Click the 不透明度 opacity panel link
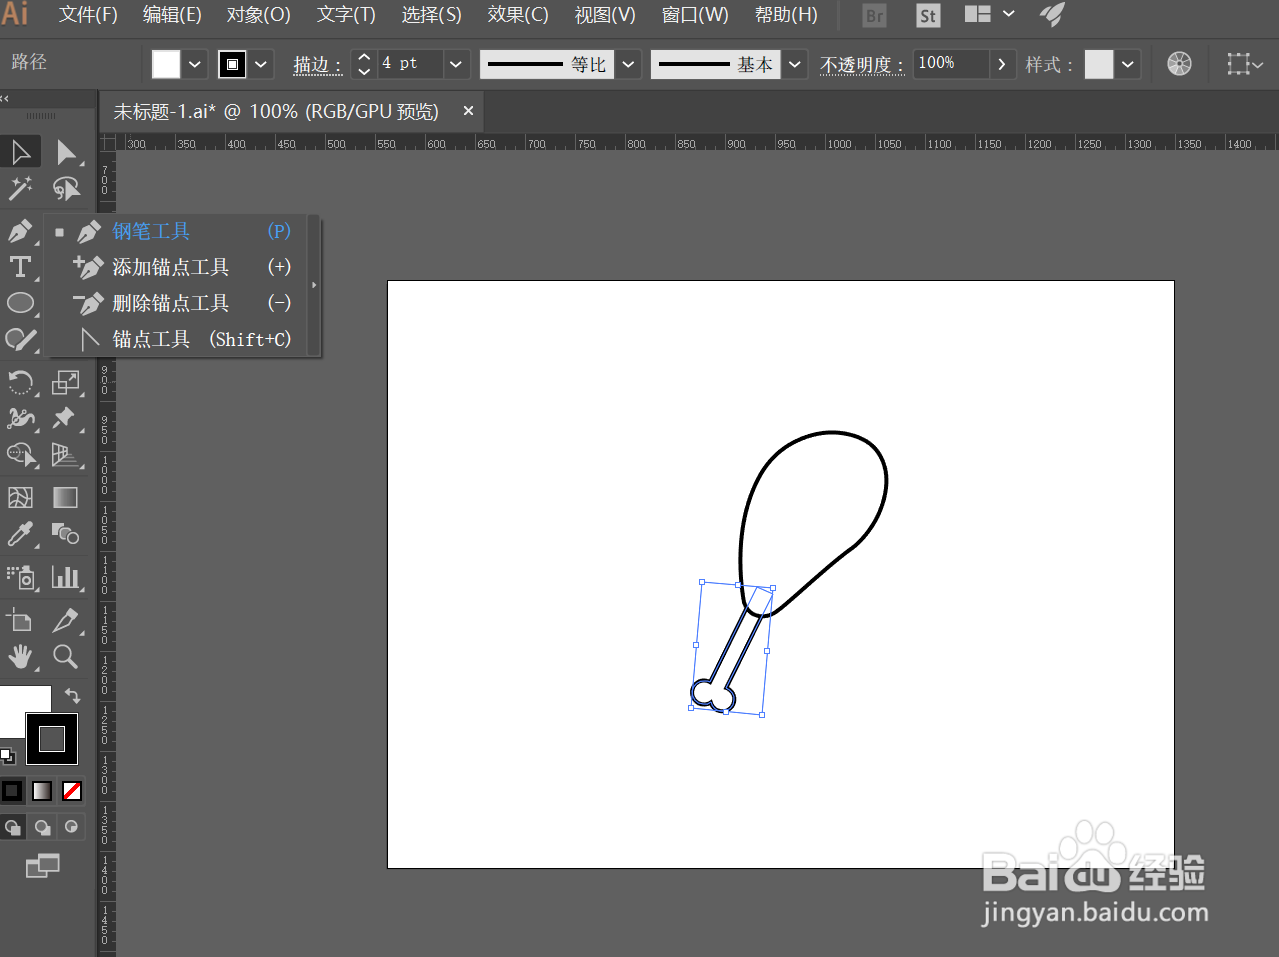Image resolution: width=1279 pixels, height=957 pixels. [x=861, y=65]
